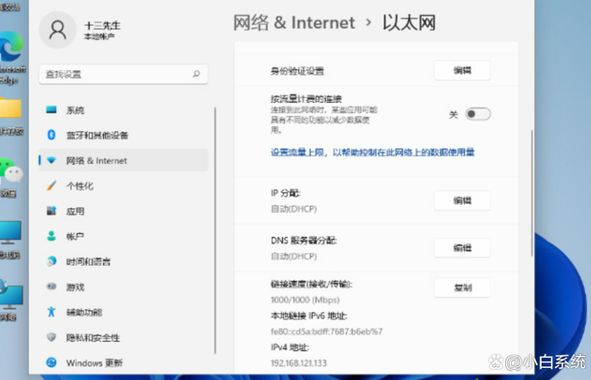Open the 应用 apps icon
The image size is (591, 380).
pyautogui.click(x=51, y=211)
